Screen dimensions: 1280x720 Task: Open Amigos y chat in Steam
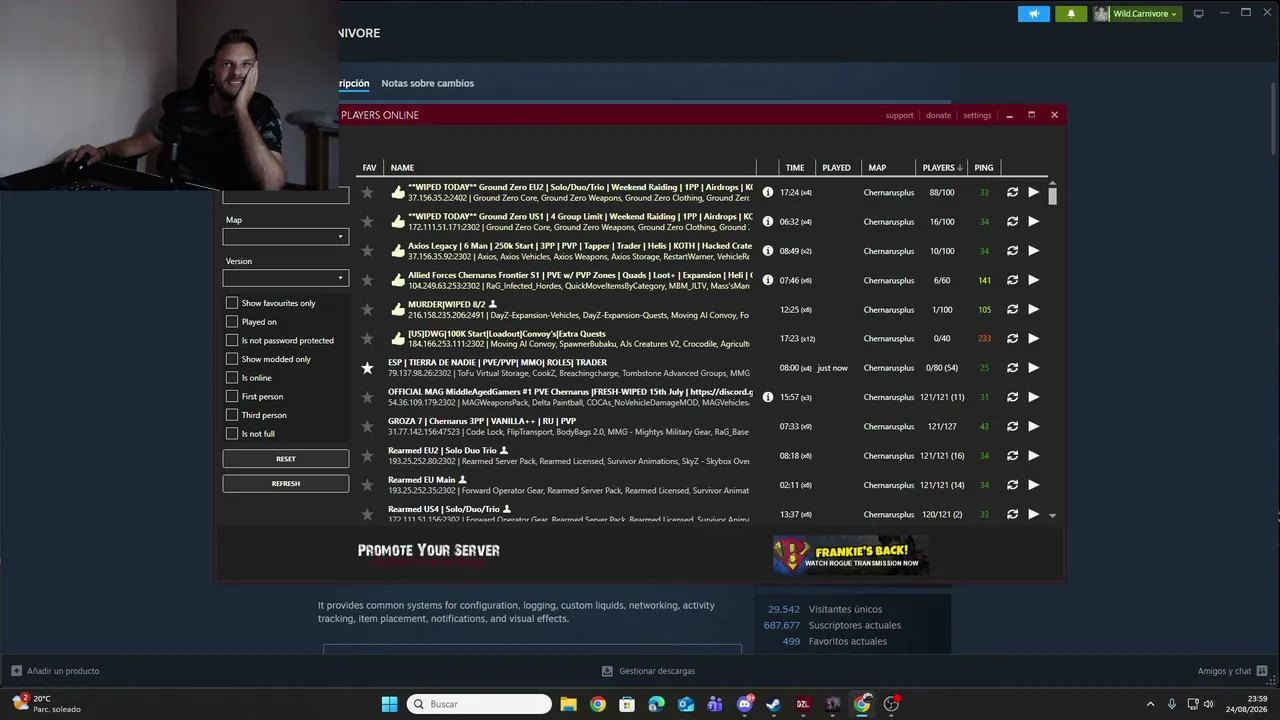coord(1231,671)
